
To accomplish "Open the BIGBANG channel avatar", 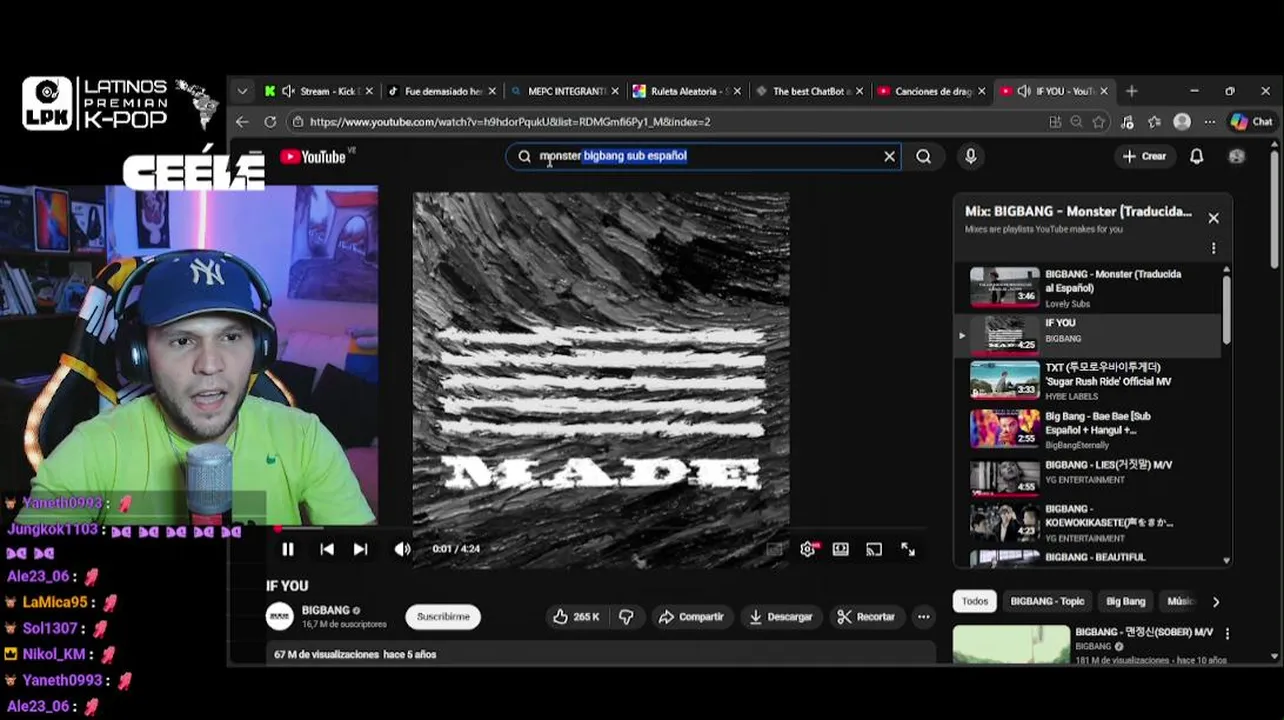I will 280,617.
